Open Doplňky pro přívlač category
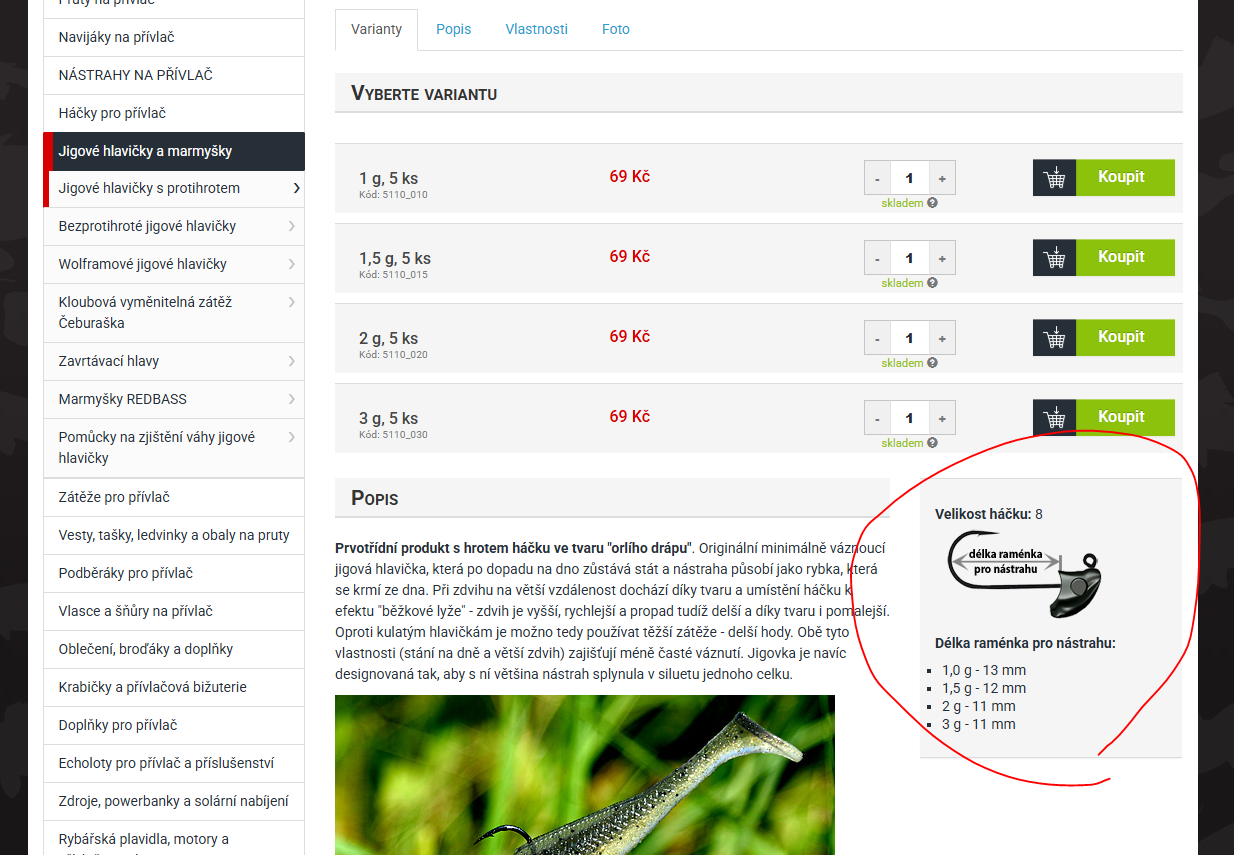 (174, 725)
